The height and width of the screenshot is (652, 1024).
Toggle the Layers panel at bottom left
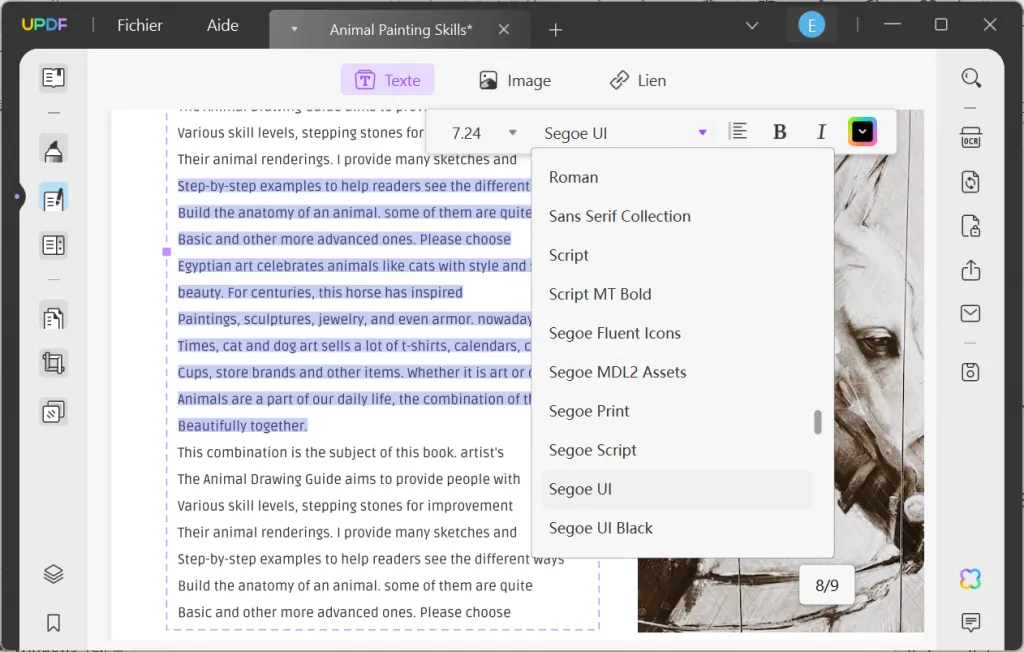click(x=53, y=574)
